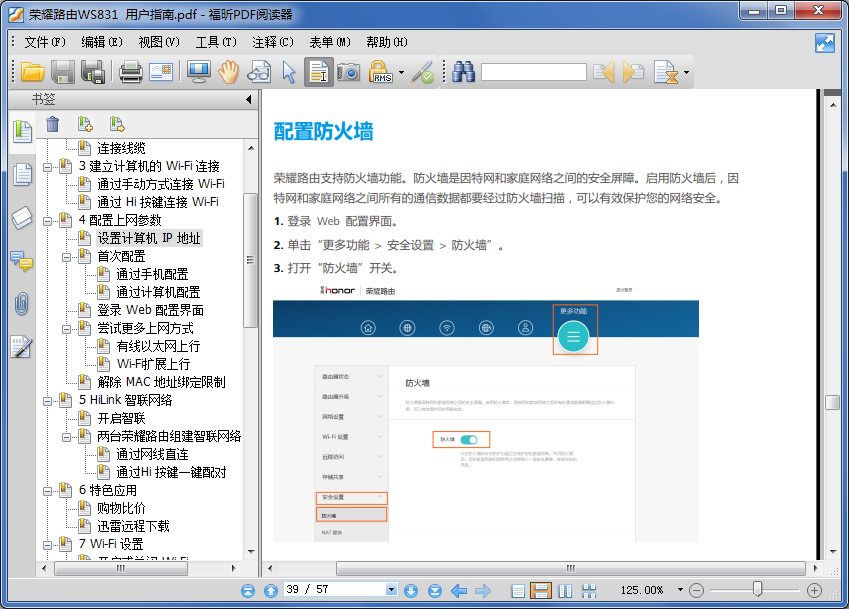Screen dimensions: 849x609
Task: Collapse the '3 建立计算机的 Wi-Fi 连接' node
Action: (48, 167)
